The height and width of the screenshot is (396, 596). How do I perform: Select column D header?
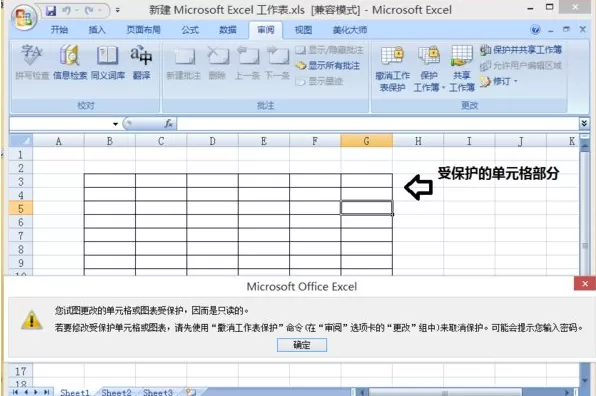[x=212, y=141]
